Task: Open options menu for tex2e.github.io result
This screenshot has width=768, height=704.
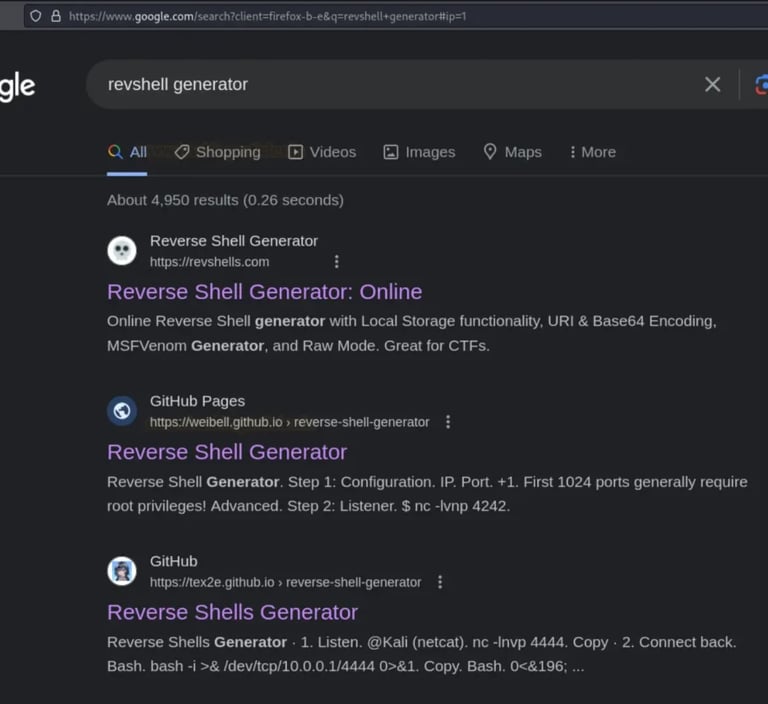Action: [x=440, y=583]
